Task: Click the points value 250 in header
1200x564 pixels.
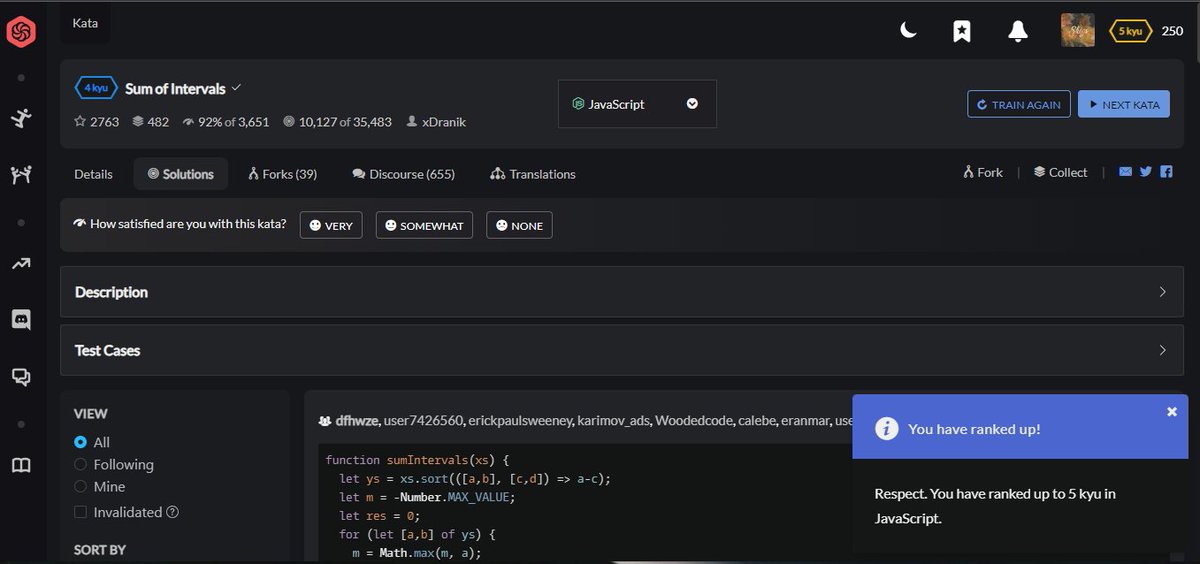Action: [x=1172, y=31]
